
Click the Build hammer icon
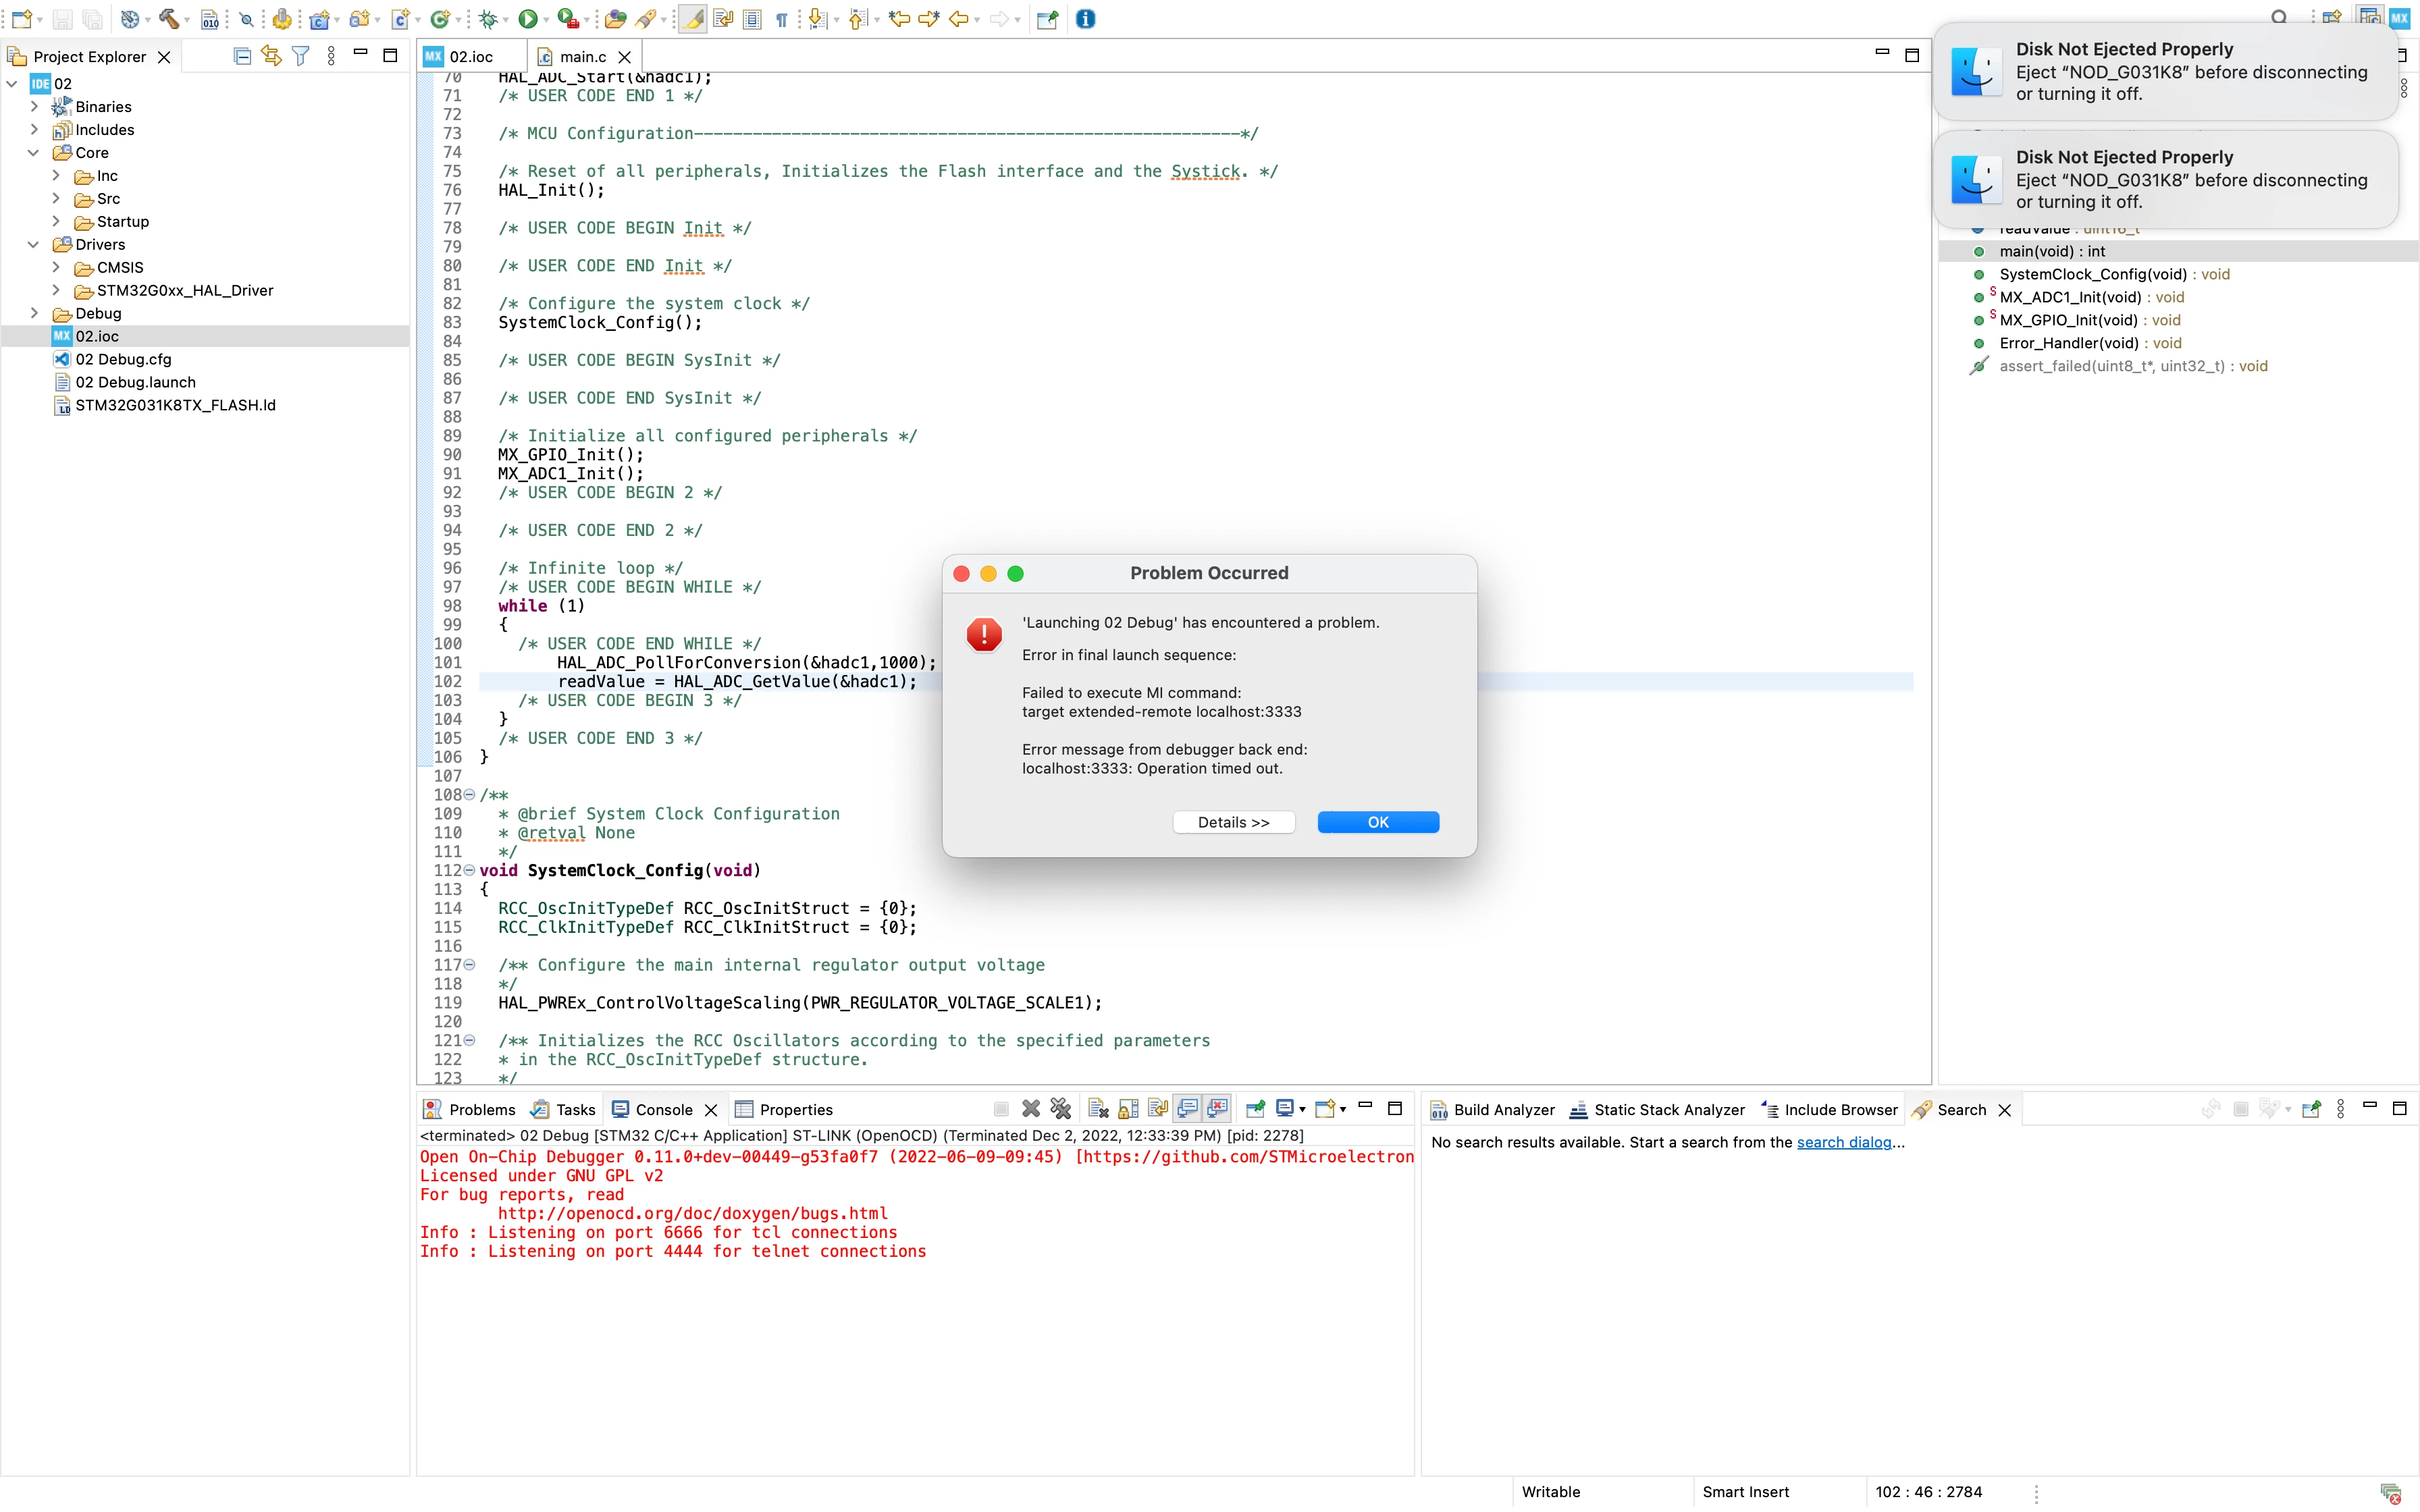(x=169, y=18)
